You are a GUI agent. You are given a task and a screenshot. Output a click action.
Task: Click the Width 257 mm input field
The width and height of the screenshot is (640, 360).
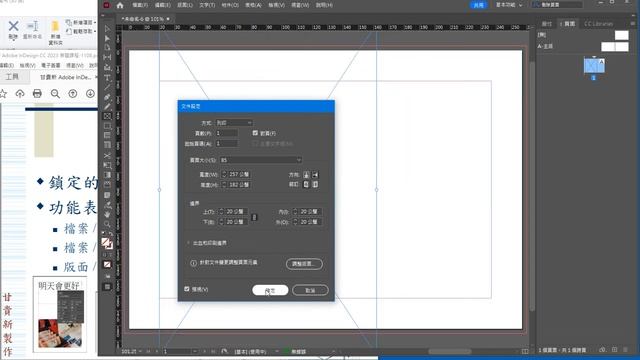240,174
